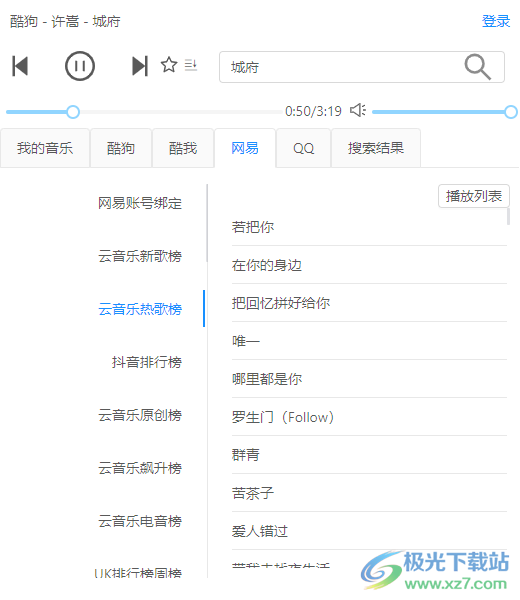Play the song 把回忆拼好给你
Screen dimensions: 520x600
pyautogui.click(x=369, y=303)
